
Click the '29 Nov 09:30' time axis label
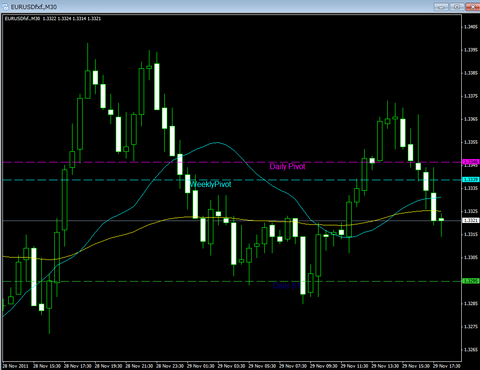click(324, 366)
